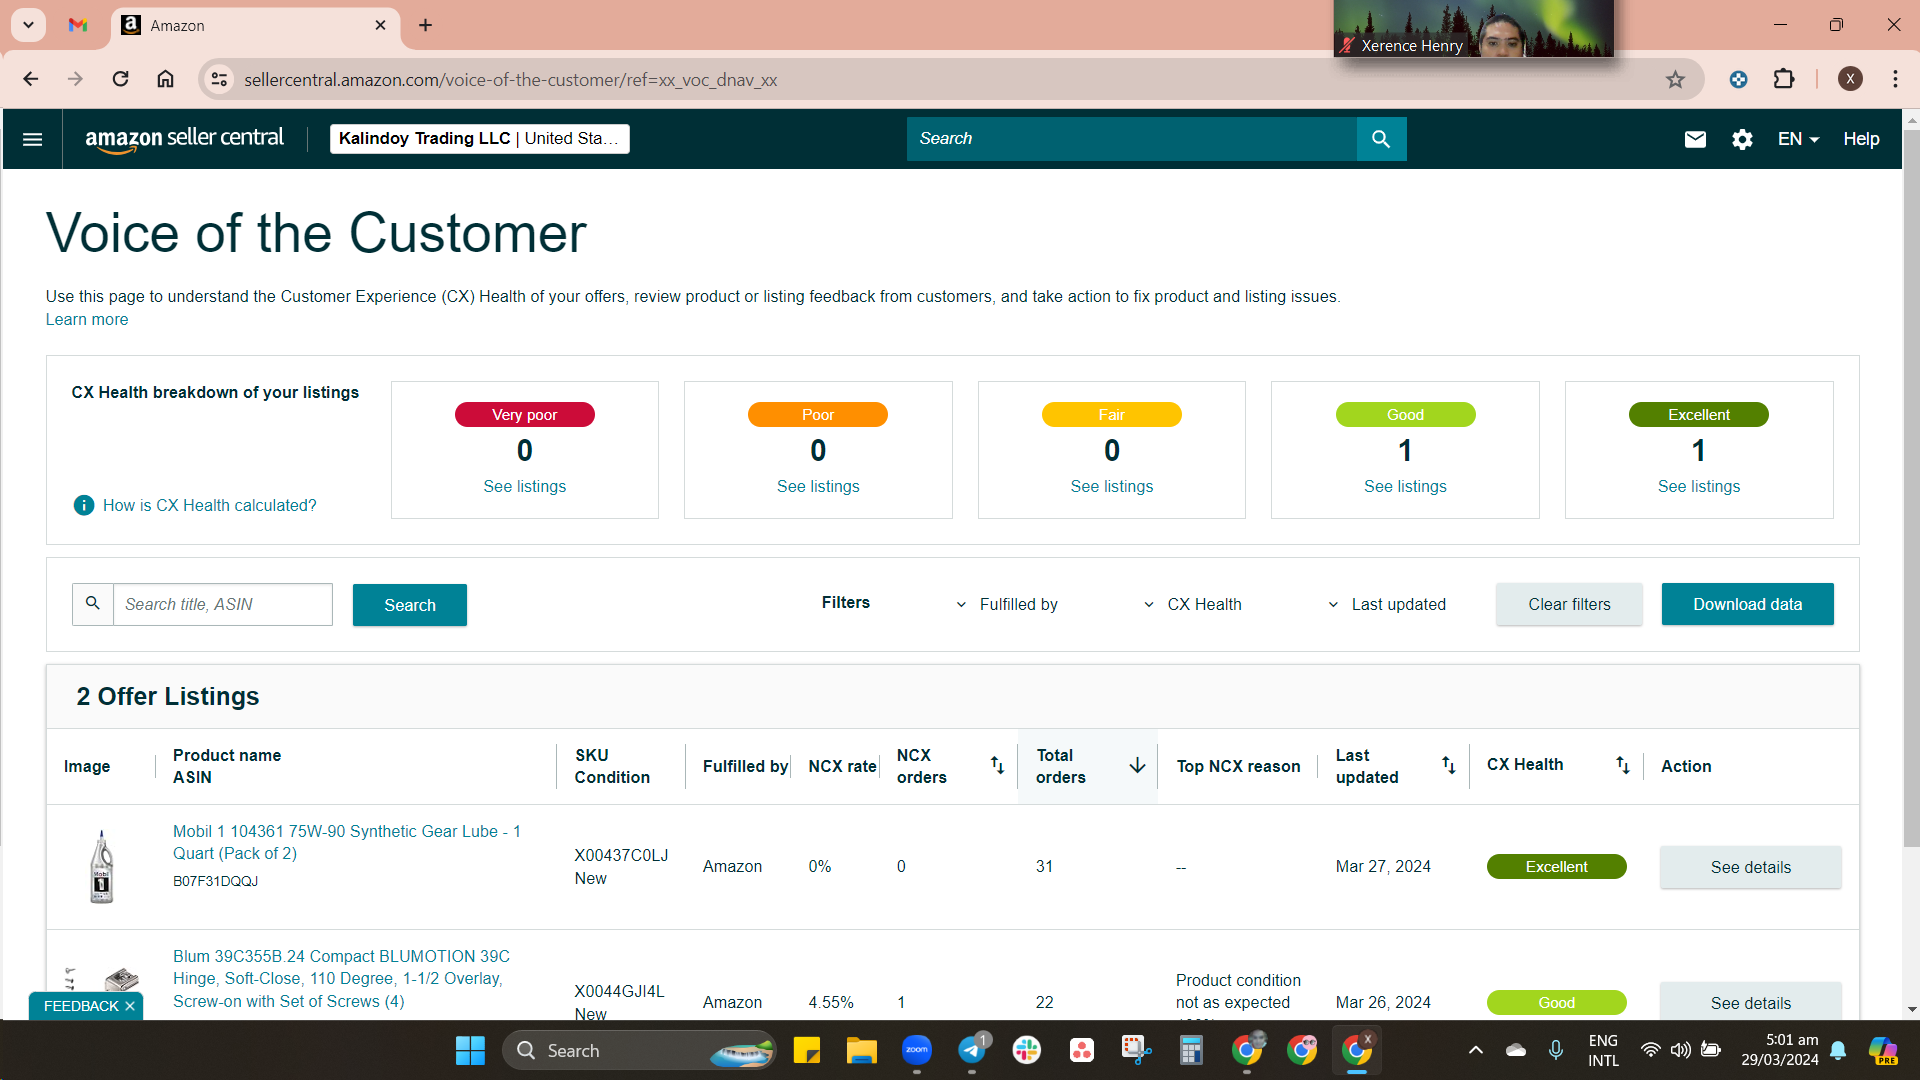Reload the page in the browser
The image size is (1920, 1080).
120,79
